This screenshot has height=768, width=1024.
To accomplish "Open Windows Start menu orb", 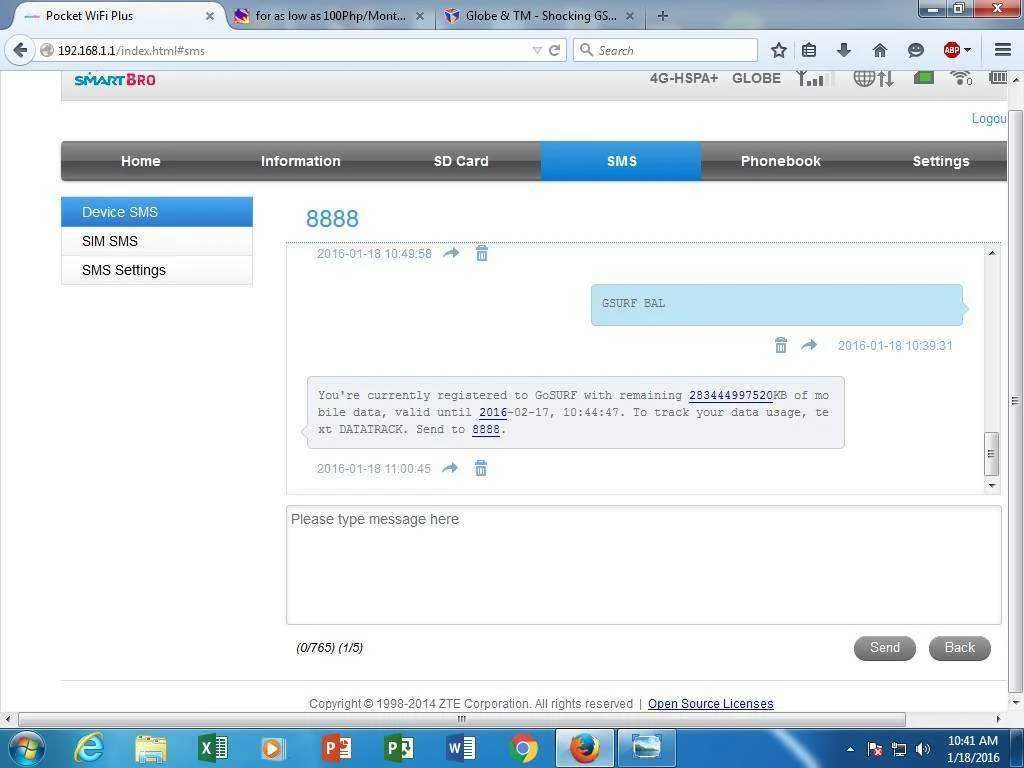I will tap(25, 748).
